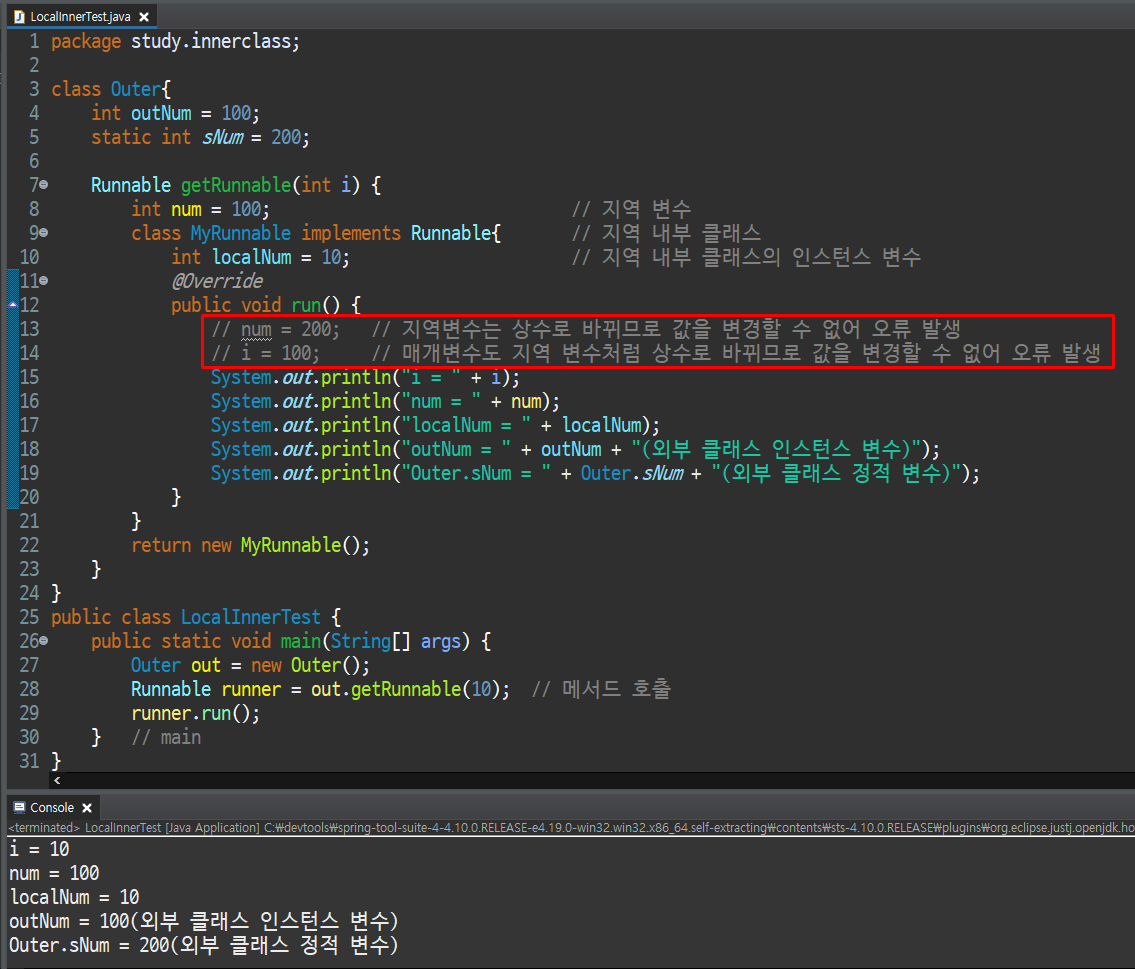Close the LocalInnerTest.java tab
1135x969 pixels.
144,17
